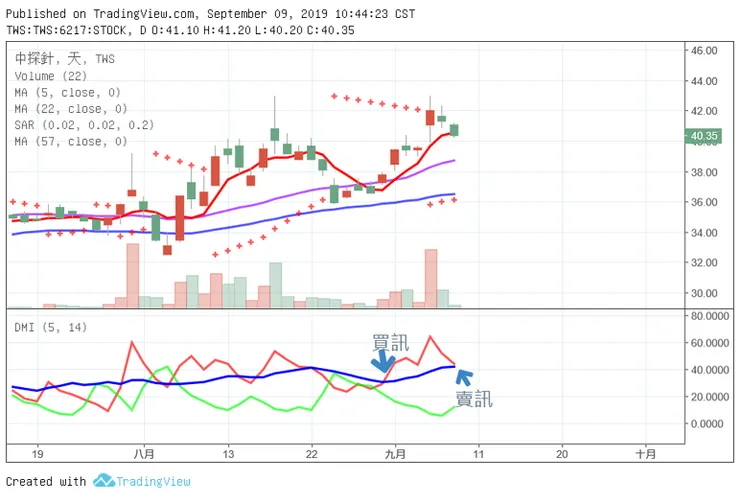This screenshot has width=740, height=497.
Task: Click the 中探針, 天, TWS chart title
Action: 65,59
